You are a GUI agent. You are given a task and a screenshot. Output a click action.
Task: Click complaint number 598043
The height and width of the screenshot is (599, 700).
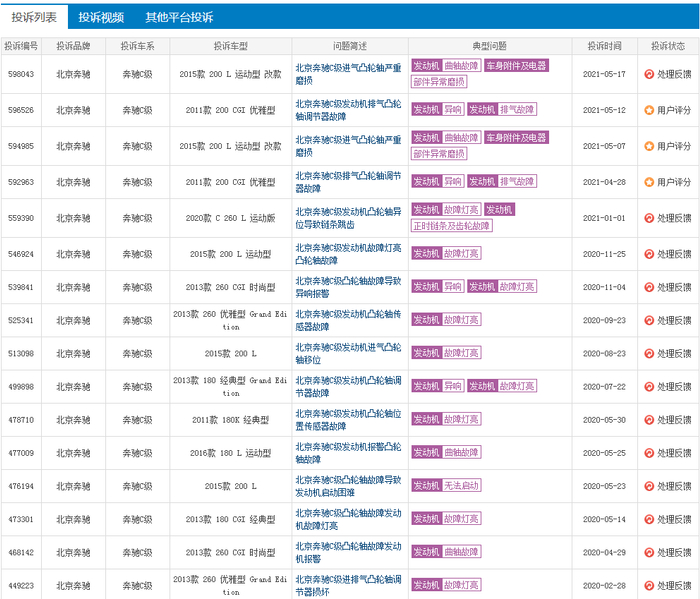pyautogui.click(x=21, y=74)
